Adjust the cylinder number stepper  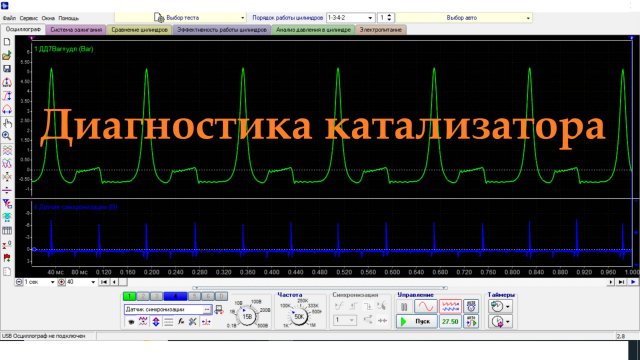coord(389,18)
